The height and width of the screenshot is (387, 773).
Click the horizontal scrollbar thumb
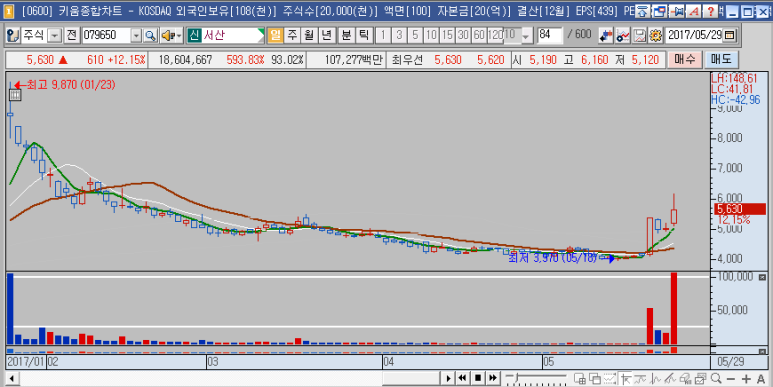pos(411,379)
